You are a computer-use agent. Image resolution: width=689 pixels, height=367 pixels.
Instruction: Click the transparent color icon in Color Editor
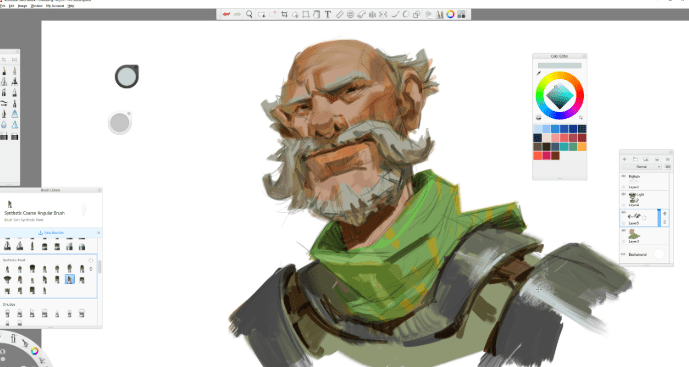(539, 117)
